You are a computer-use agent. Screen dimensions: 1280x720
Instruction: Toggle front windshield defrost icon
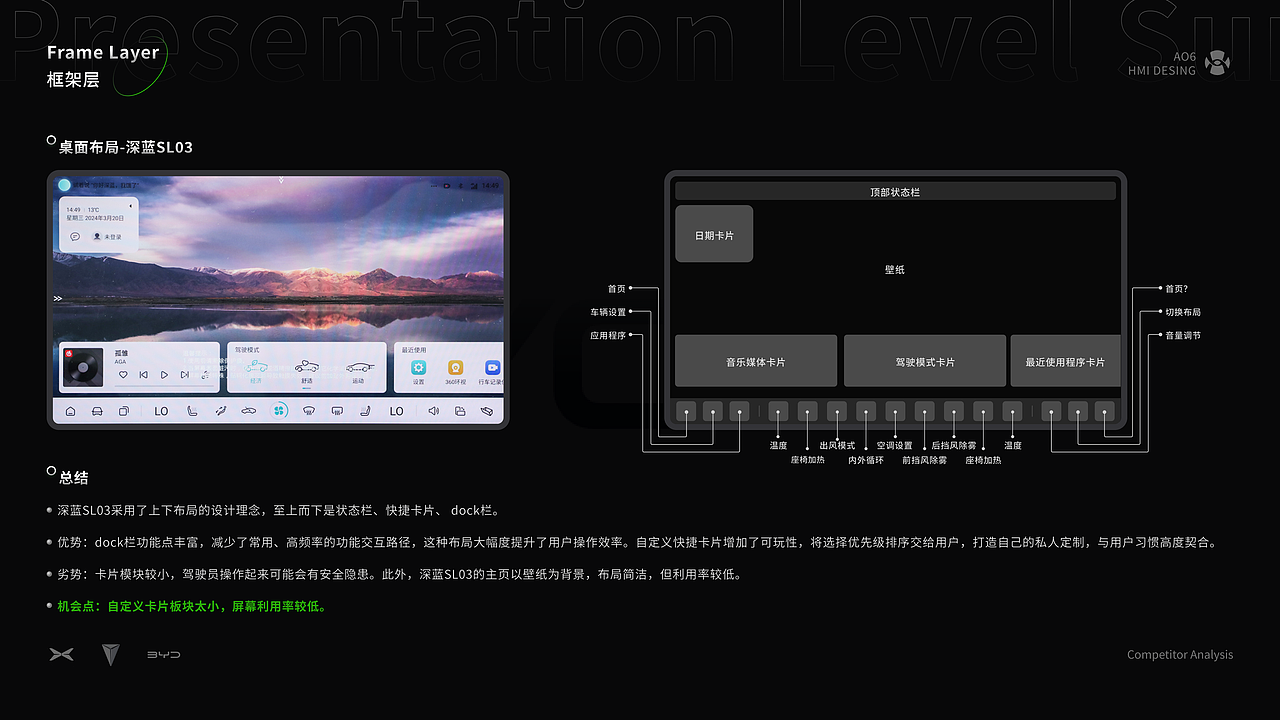click(309, 411)
